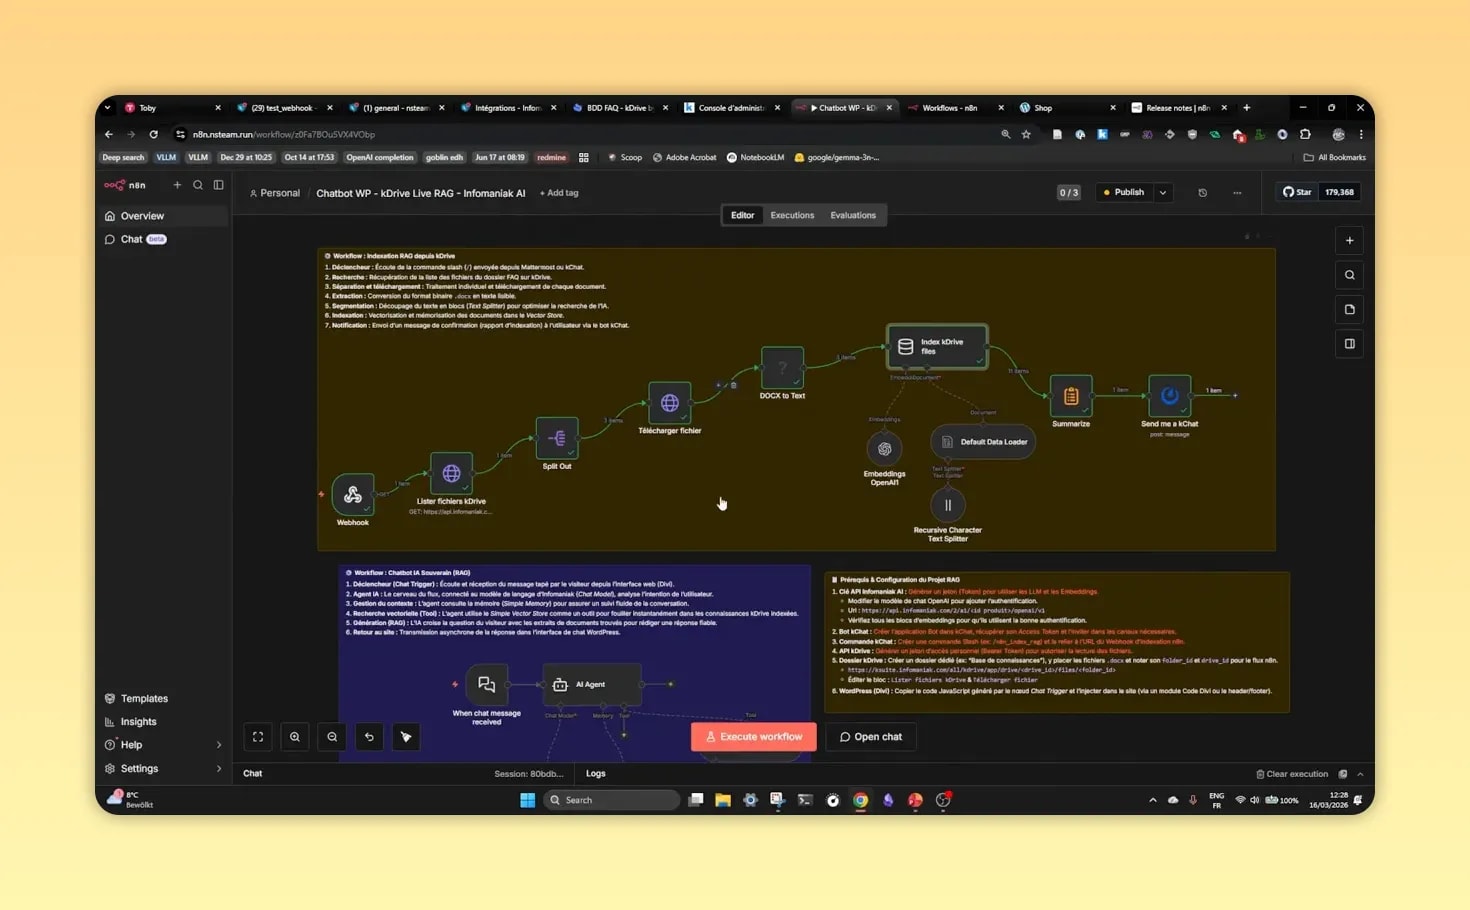Click the Execute workflow button
The image size is (1470, 910).
click(x=753, y=736)
